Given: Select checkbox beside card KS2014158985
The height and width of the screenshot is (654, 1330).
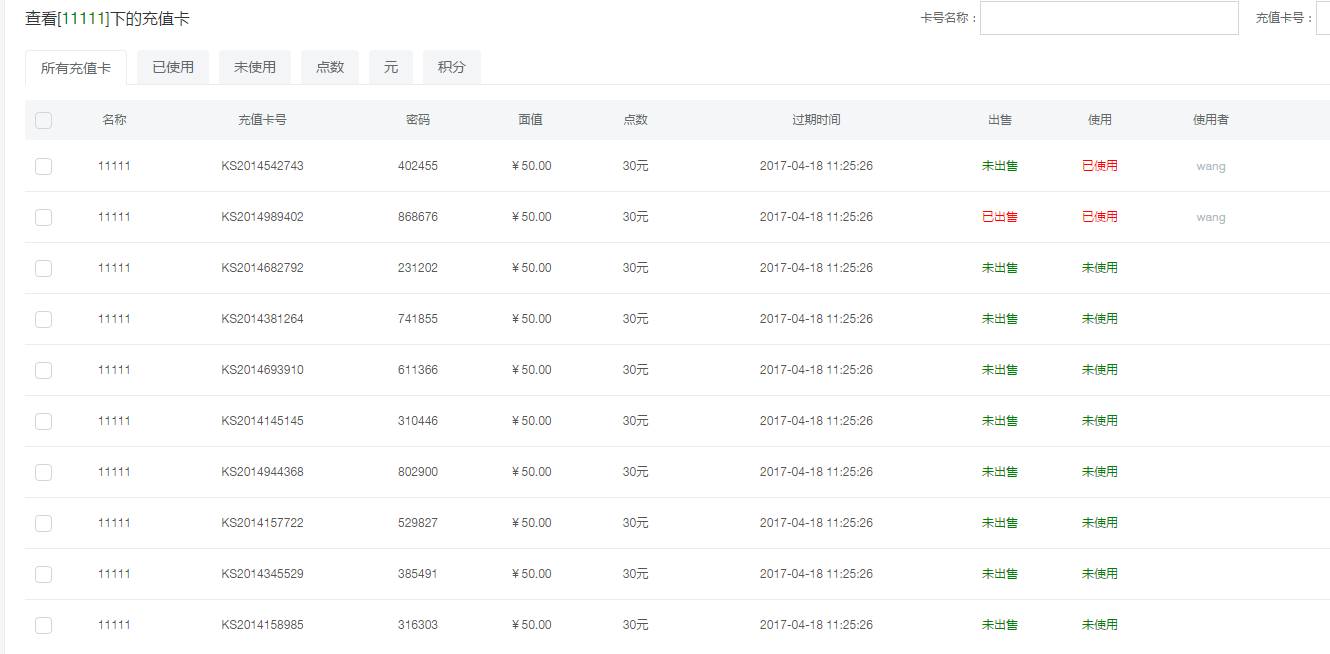Looking at the screenshot, I should (x=43, y=625).
